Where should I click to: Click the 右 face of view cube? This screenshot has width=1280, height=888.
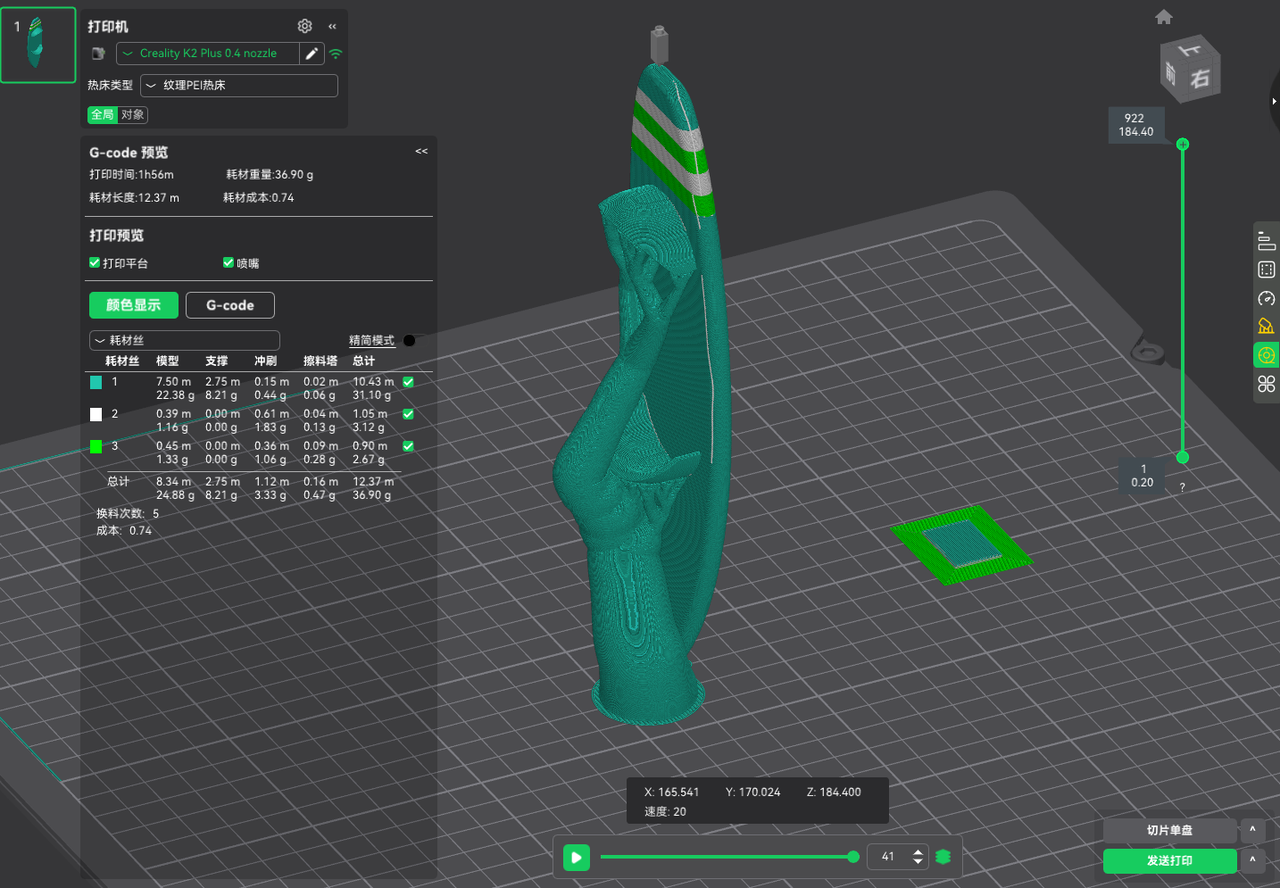click(x=1200, y=78)
